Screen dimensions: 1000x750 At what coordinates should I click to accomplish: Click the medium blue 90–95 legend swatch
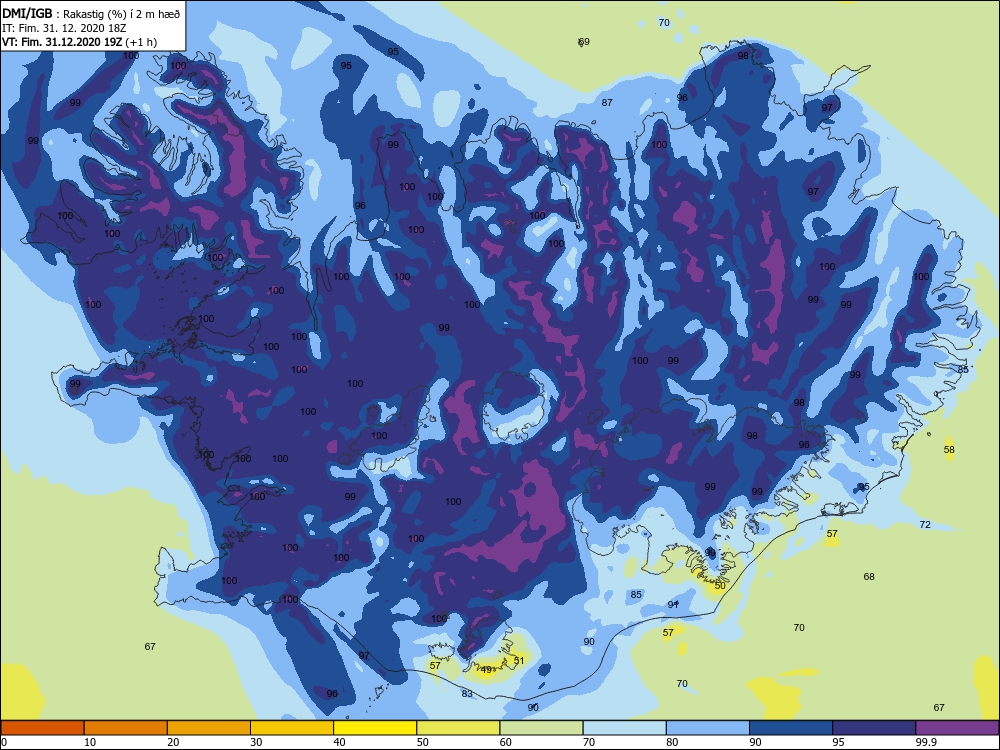click(x=791, y=728)
